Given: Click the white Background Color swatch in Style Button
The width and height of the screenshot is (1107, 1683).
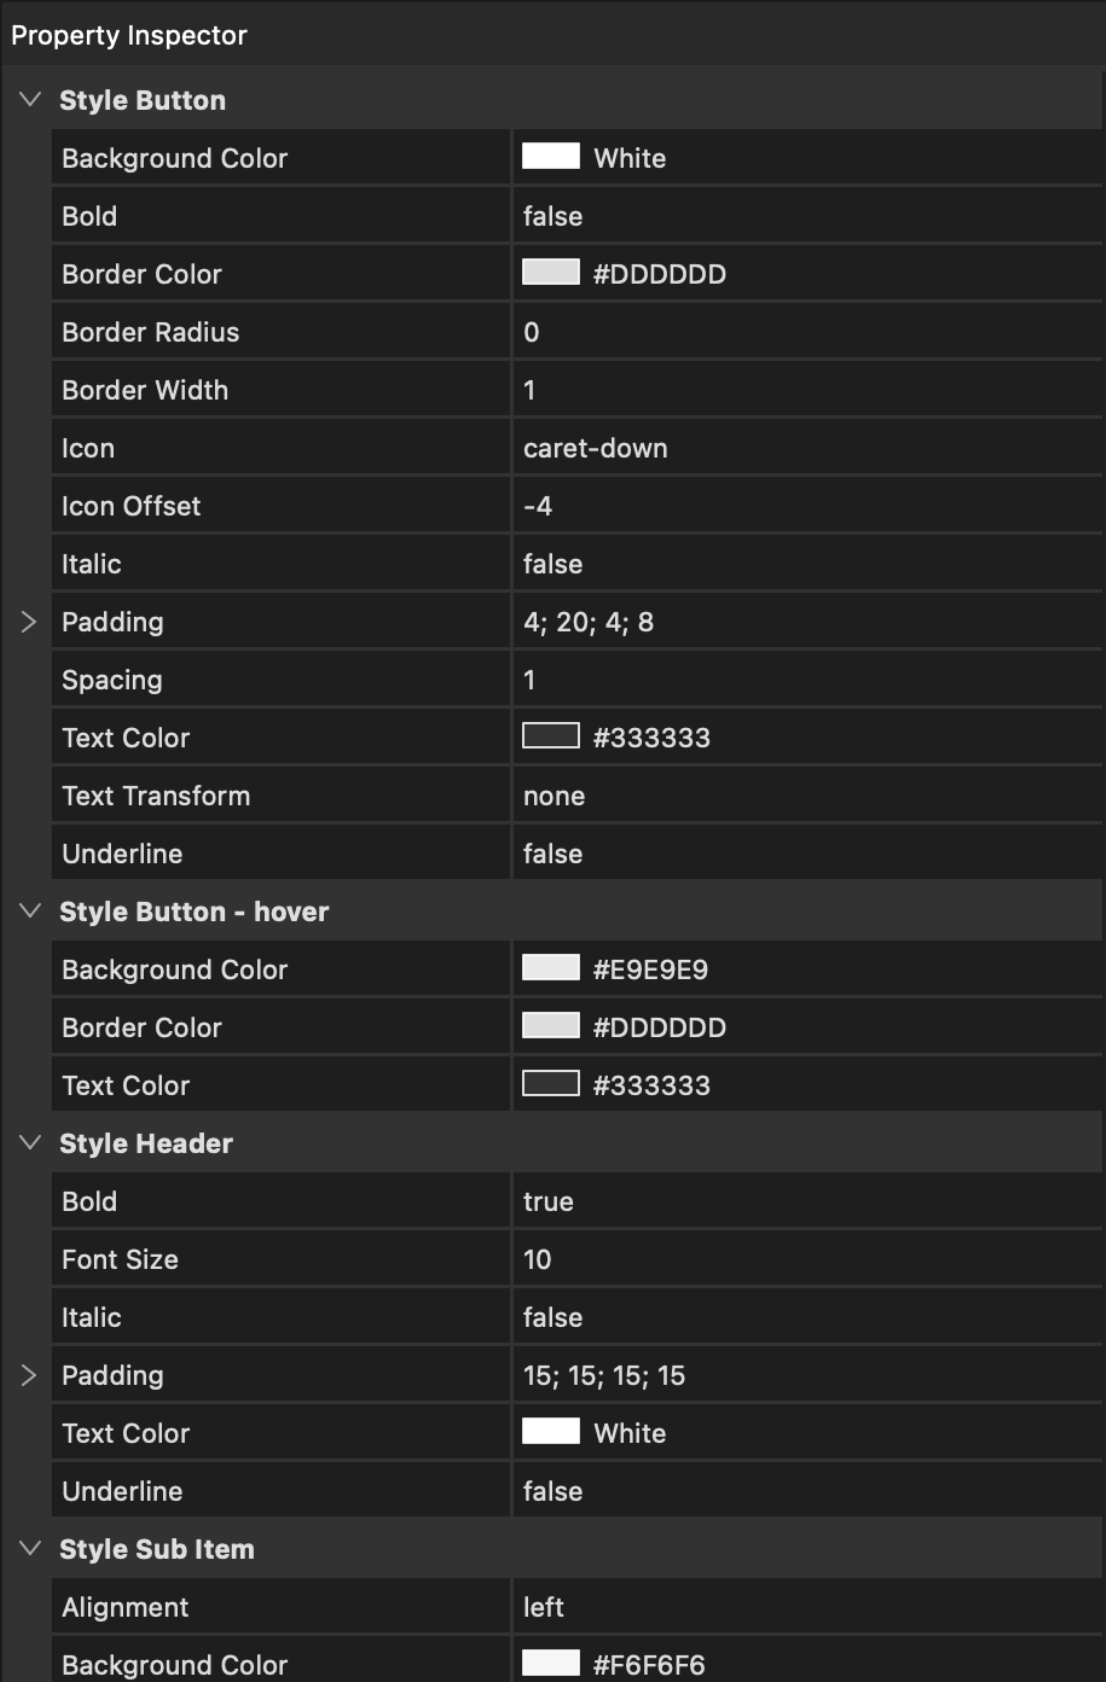Looking at the screenshot, I should (x=551, y=157).
